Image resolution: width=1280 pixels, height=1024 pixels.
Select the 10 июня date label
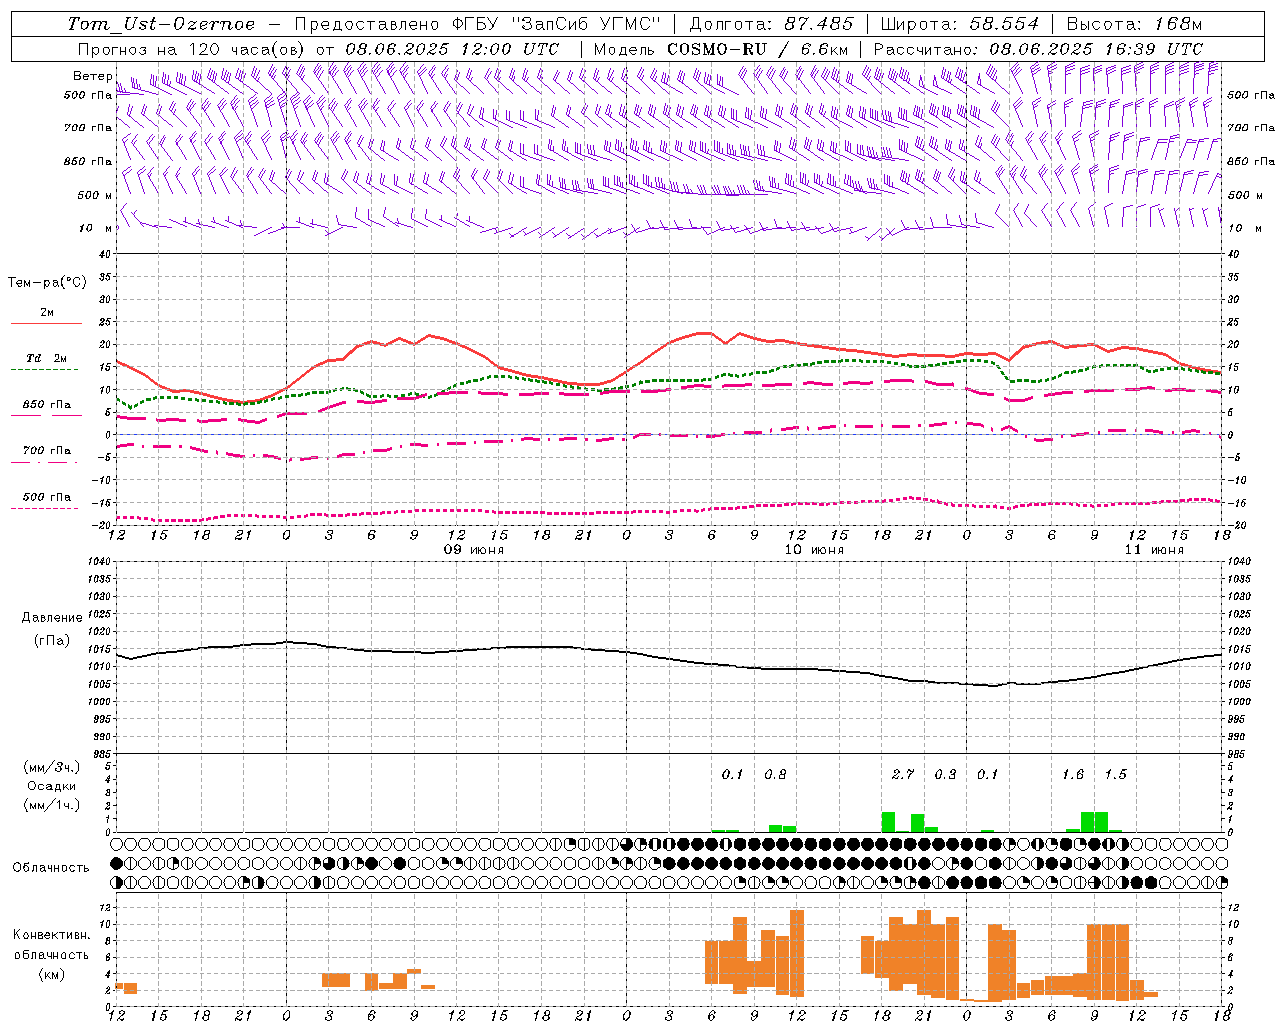(814, 550)
